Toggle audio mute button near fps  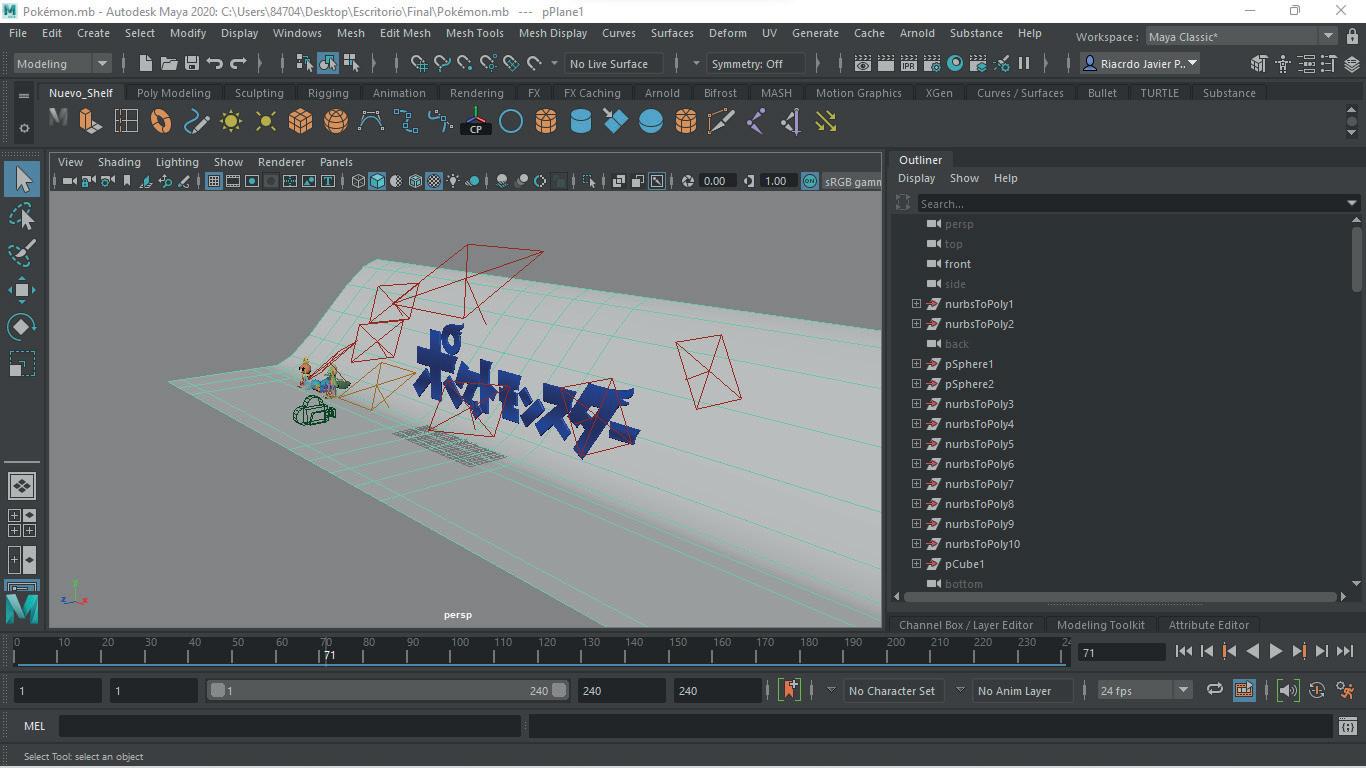tap(1288, 691)
